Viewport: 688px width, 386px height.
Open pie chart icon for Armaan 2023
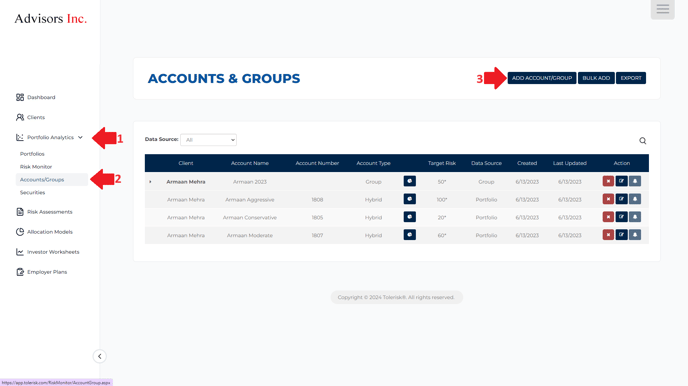[409, 181]
